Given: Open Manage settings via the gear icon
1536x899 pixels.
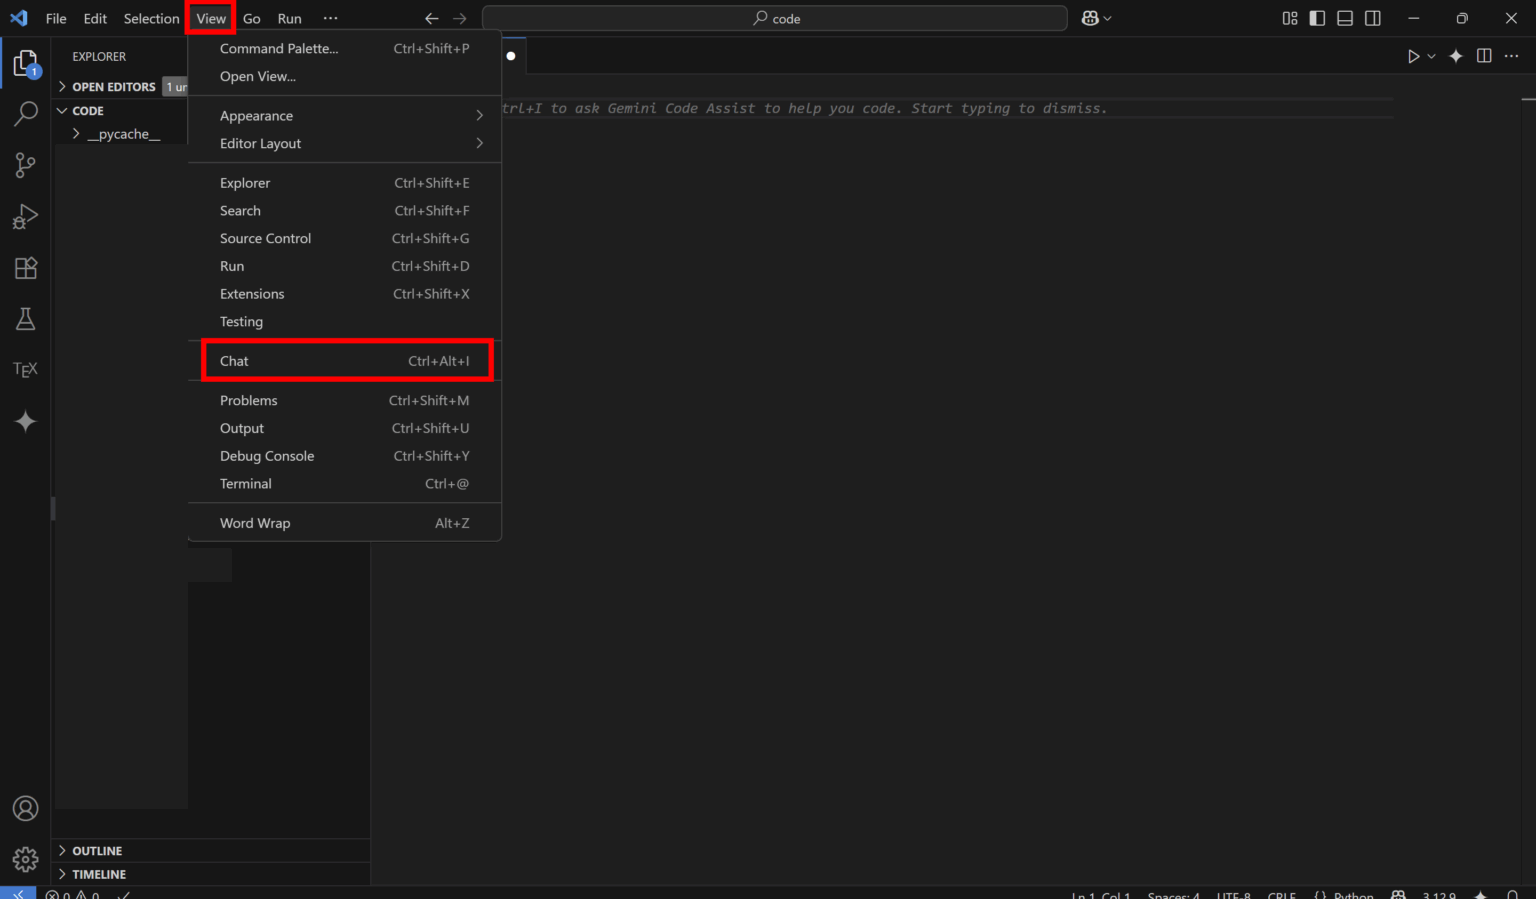Looking at the screenshot, I should (x=25, y=858).
